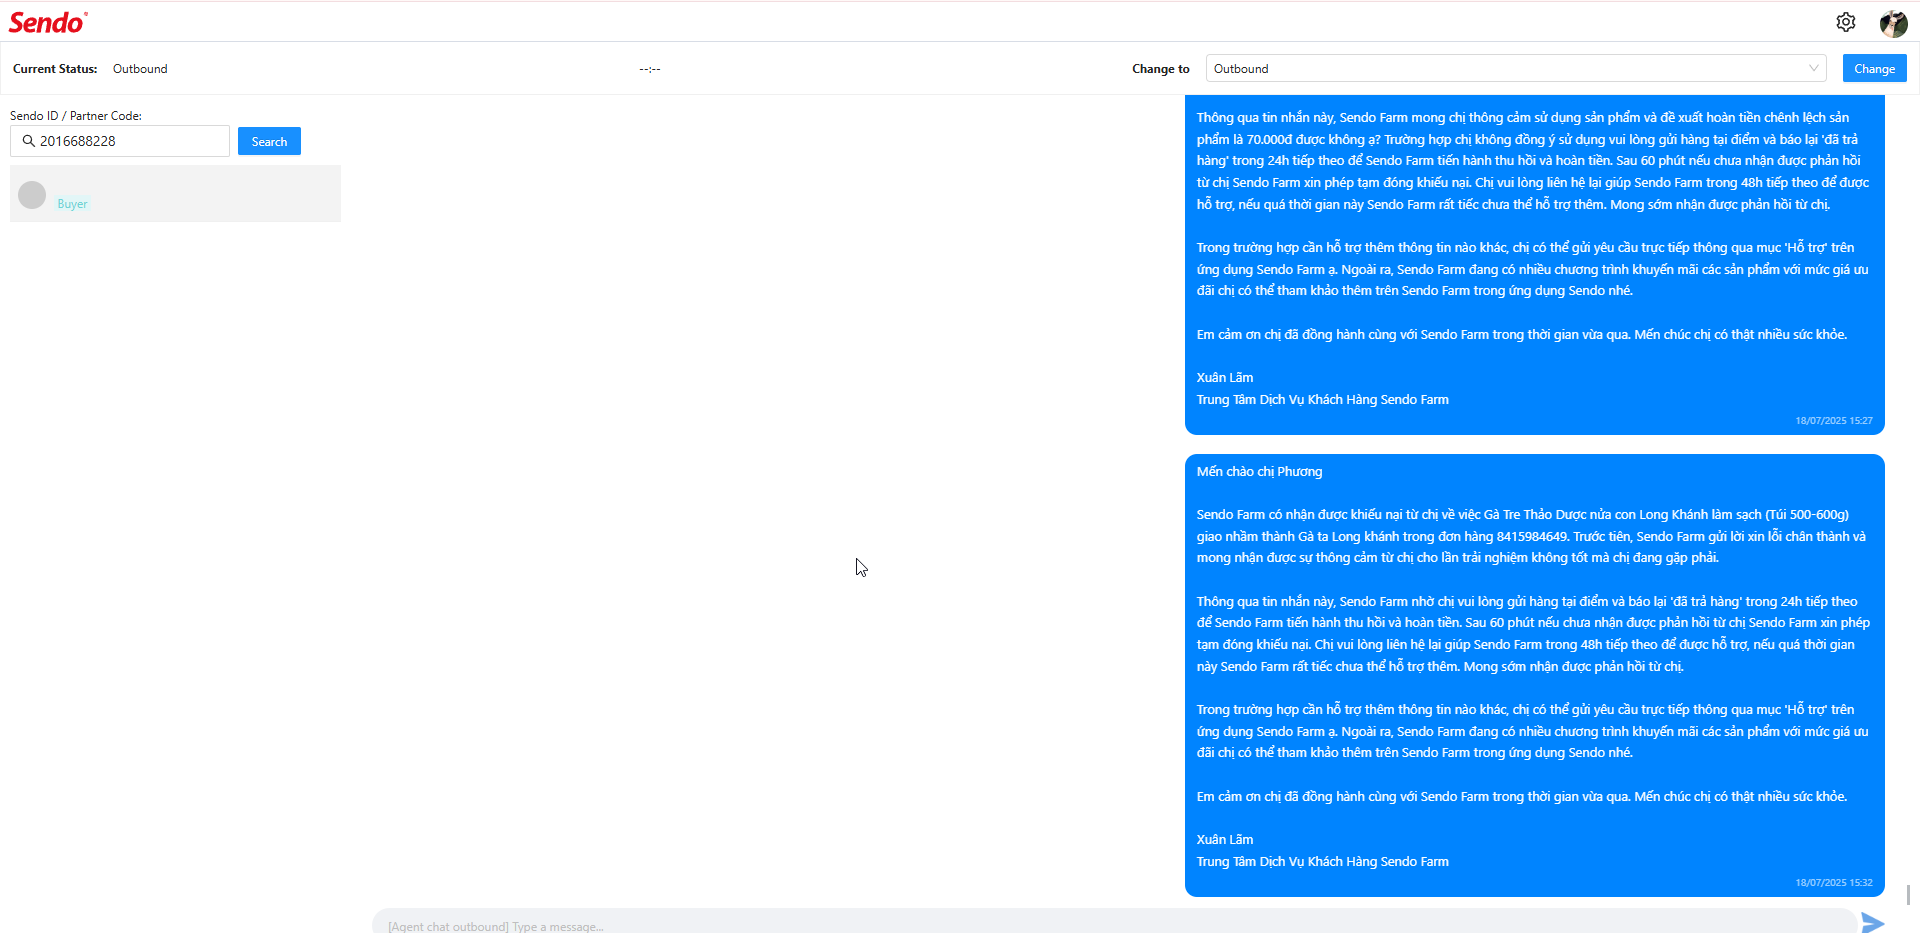
Task: Click the 'Change to' label
Action: (1160, 69)
